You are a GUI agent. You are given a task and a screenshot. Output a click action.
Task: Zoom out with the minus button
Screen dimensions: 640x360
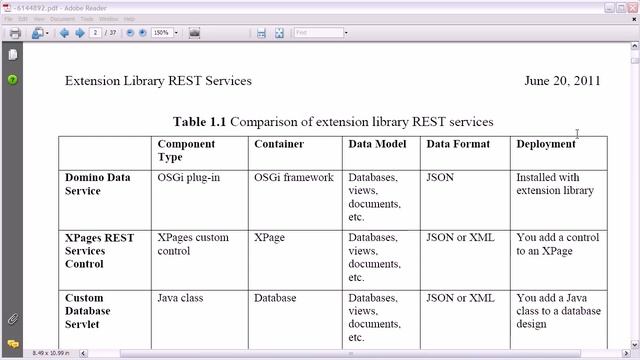tap(130, 33)
